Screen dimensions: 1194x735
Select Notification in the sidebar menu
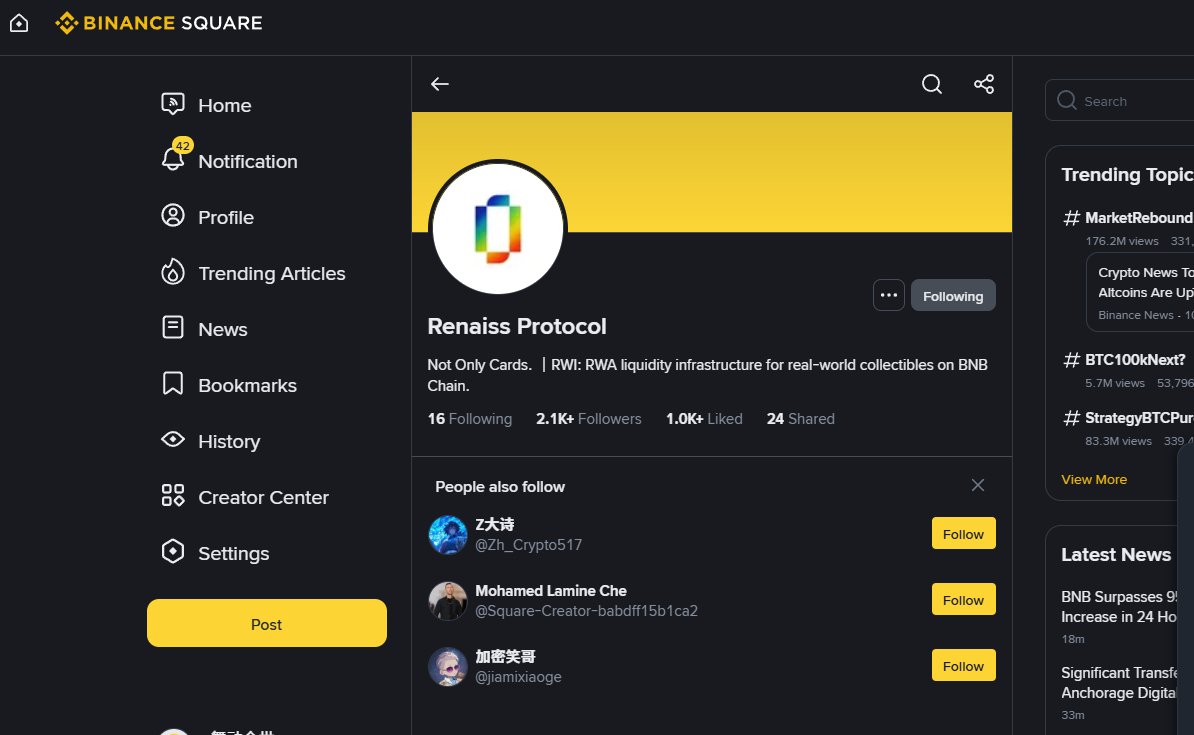248,161
